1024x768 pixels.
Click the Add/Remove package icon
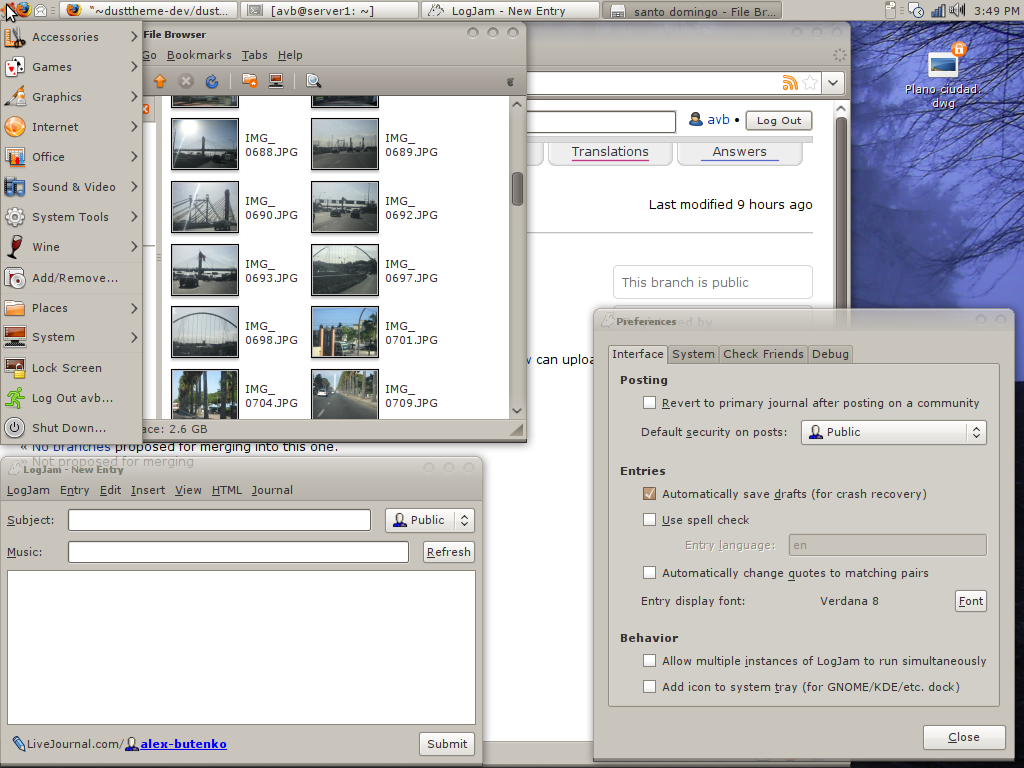pos(15,278)
